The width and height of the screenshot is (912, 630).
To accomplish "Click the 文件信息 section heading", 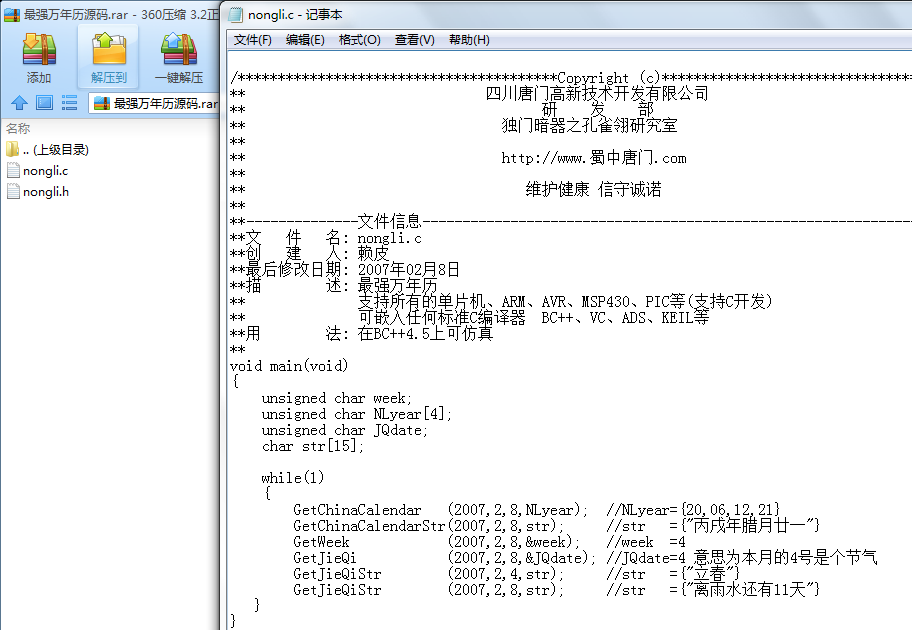I will [x=389, y=221].
